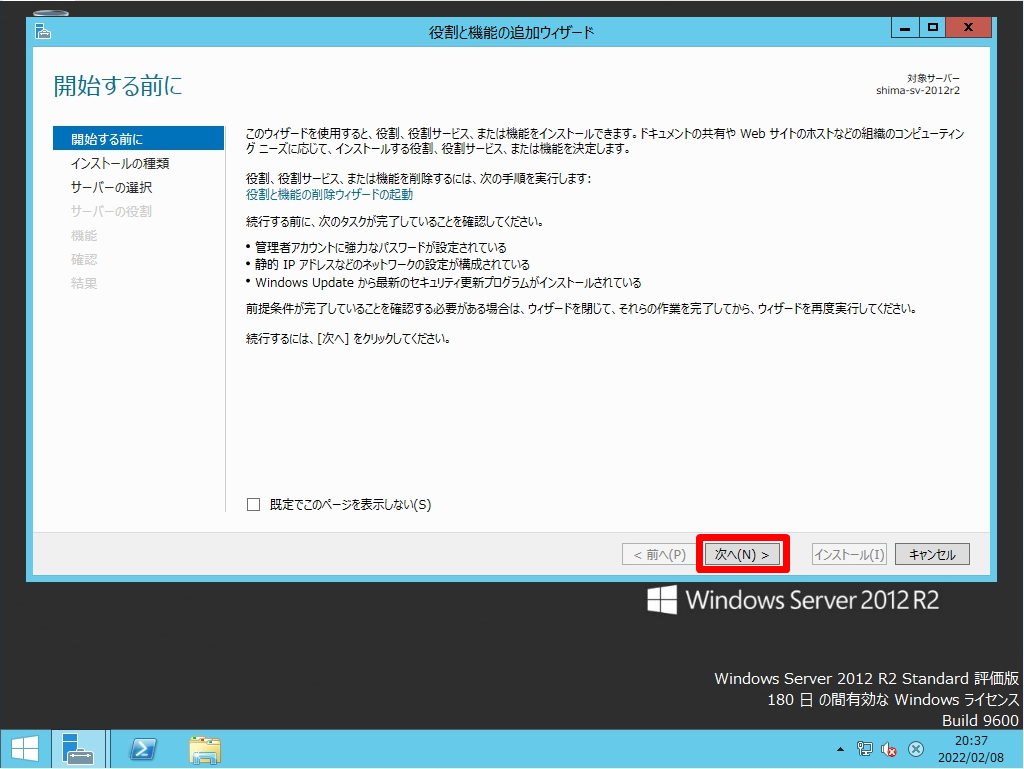Click the 対象サーバー label
1024x769 pixels.
click(x=933, y=78)
